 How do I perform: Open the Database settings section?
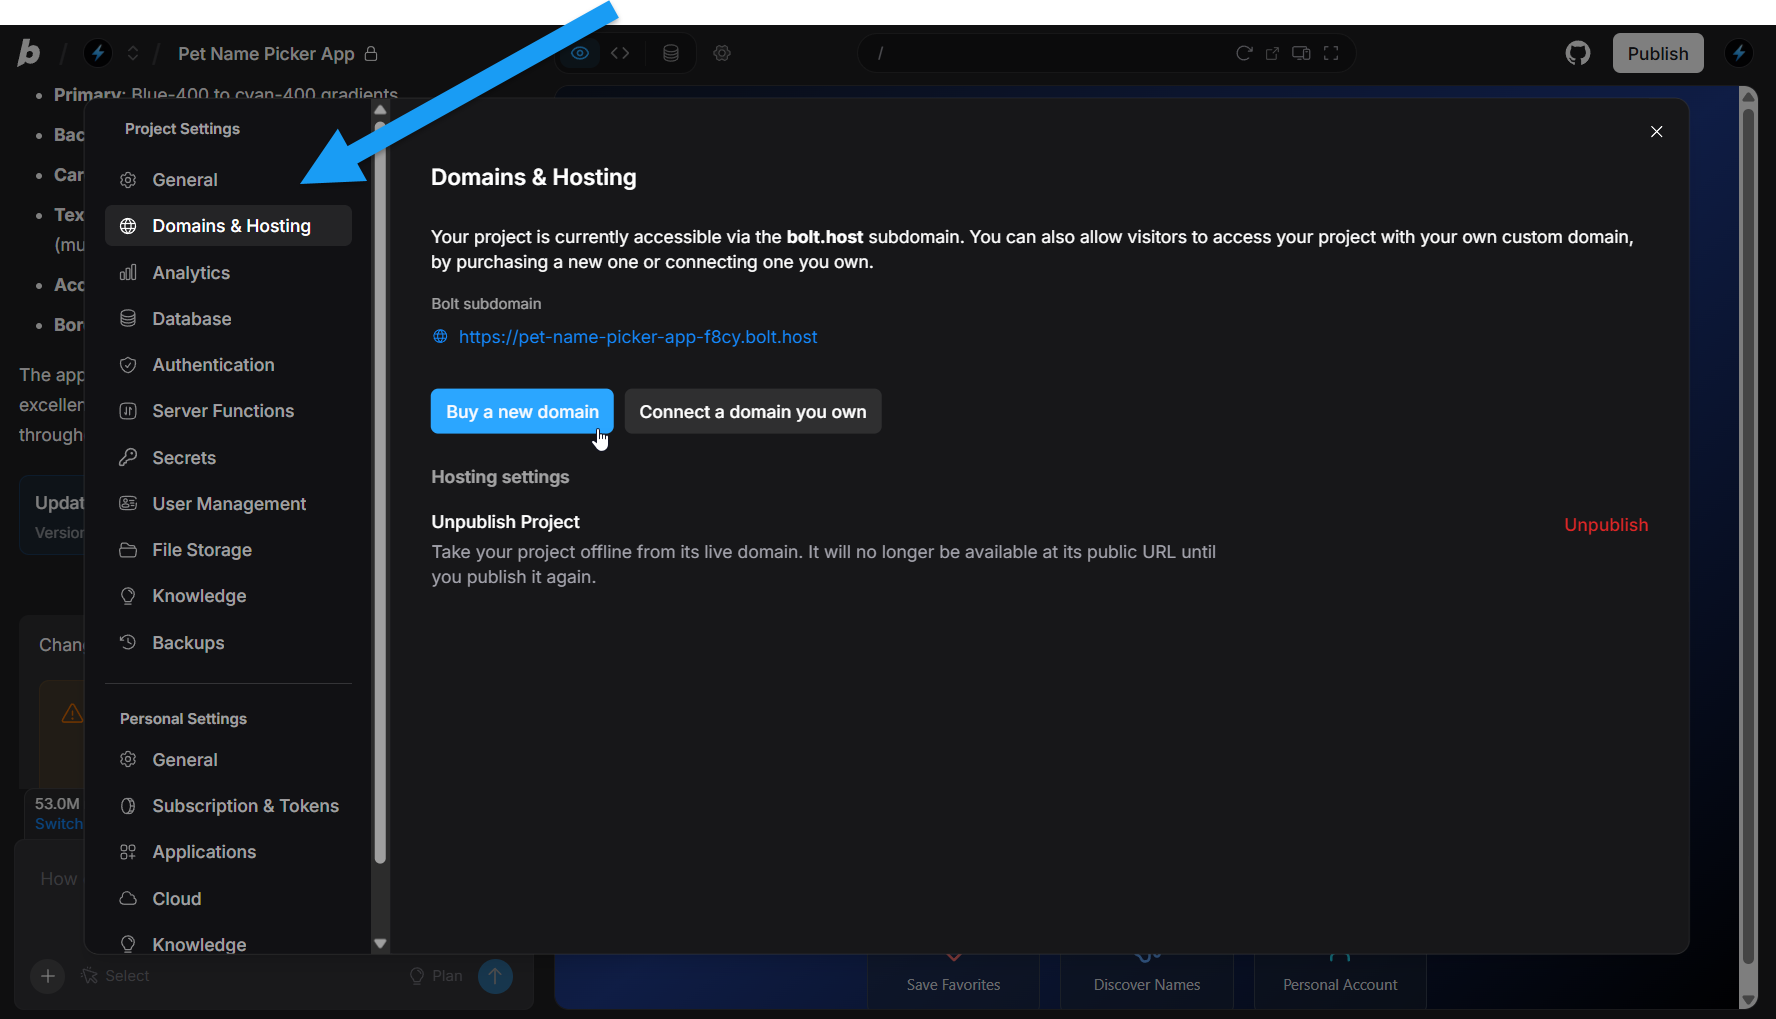[x=228, y=319]
